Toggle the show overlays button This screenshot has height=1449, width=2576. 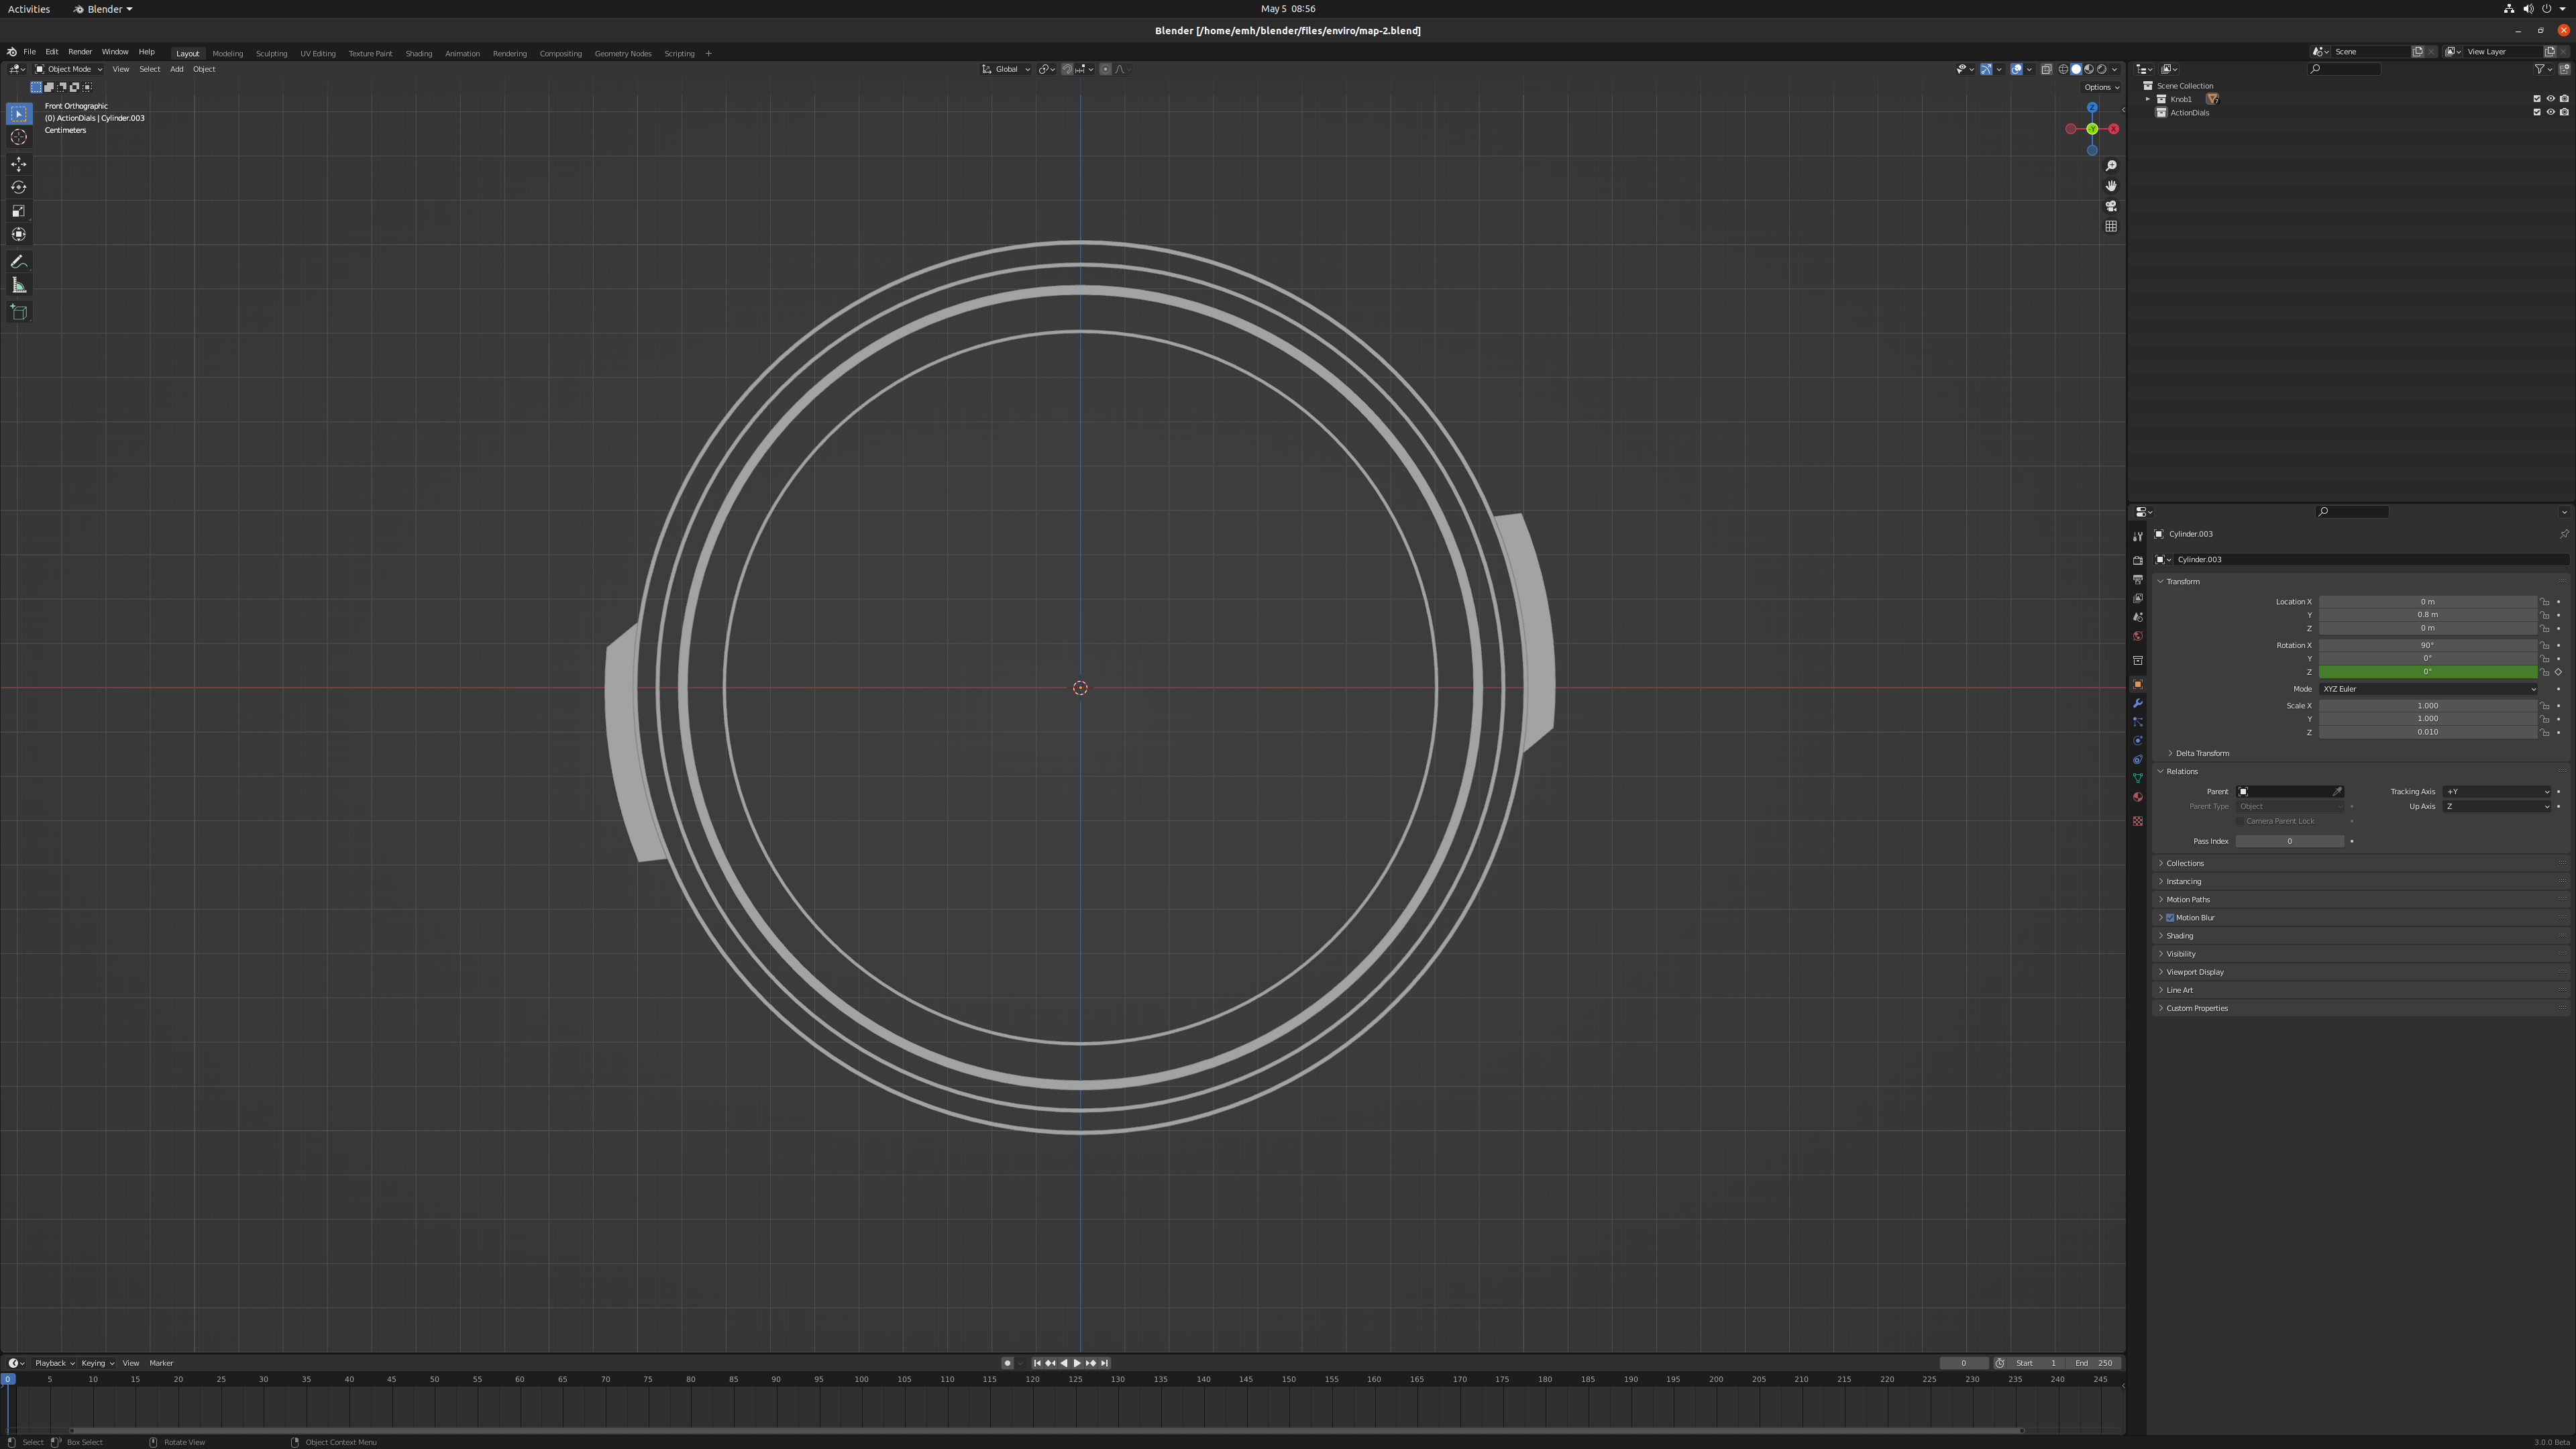[2017, 69]
